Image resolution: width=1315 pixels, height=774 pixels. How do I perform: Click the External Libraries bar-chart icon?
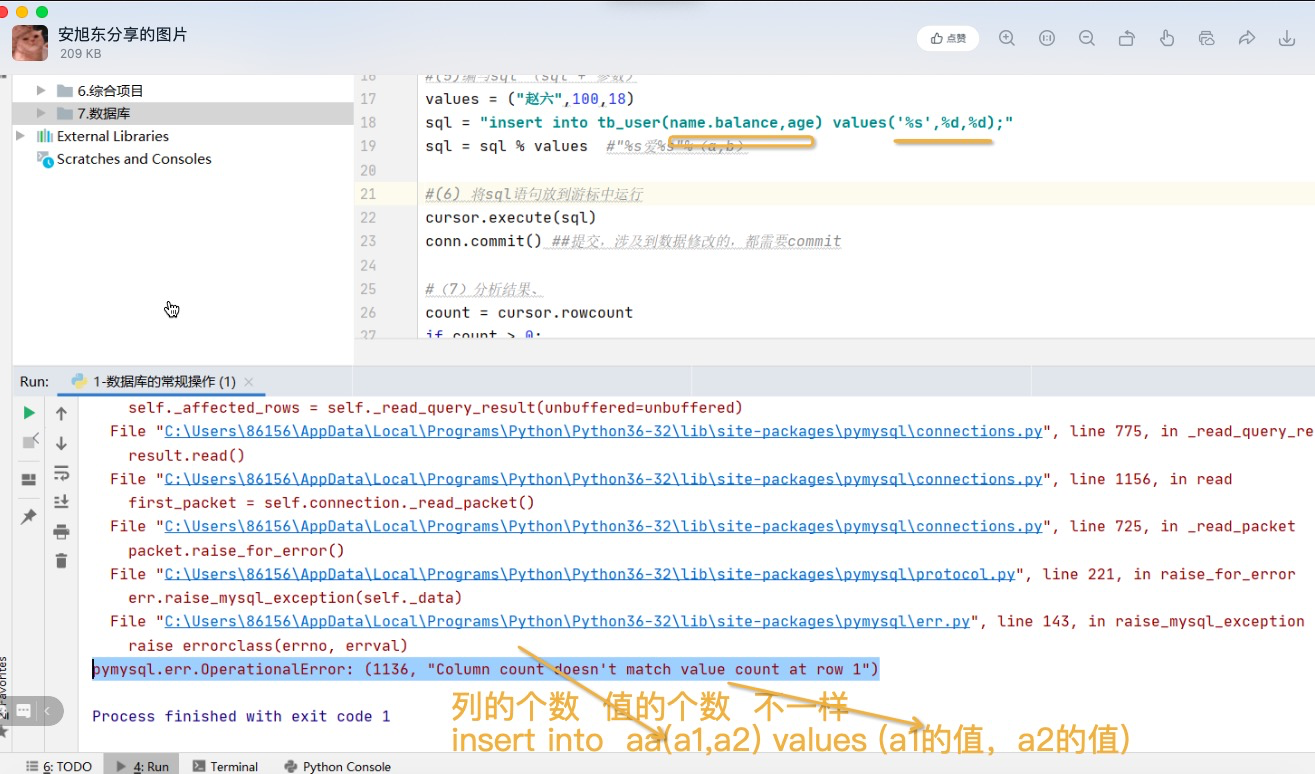[45, 136]
